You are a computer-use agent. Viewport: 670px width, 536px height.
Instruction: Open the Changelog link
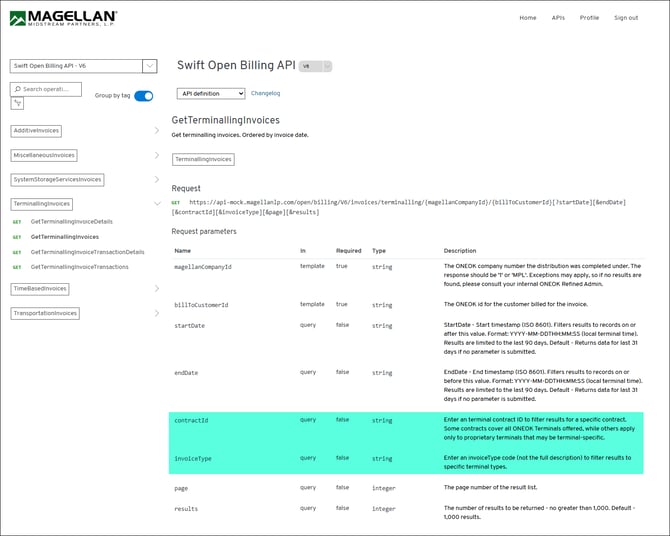(265, 94)
